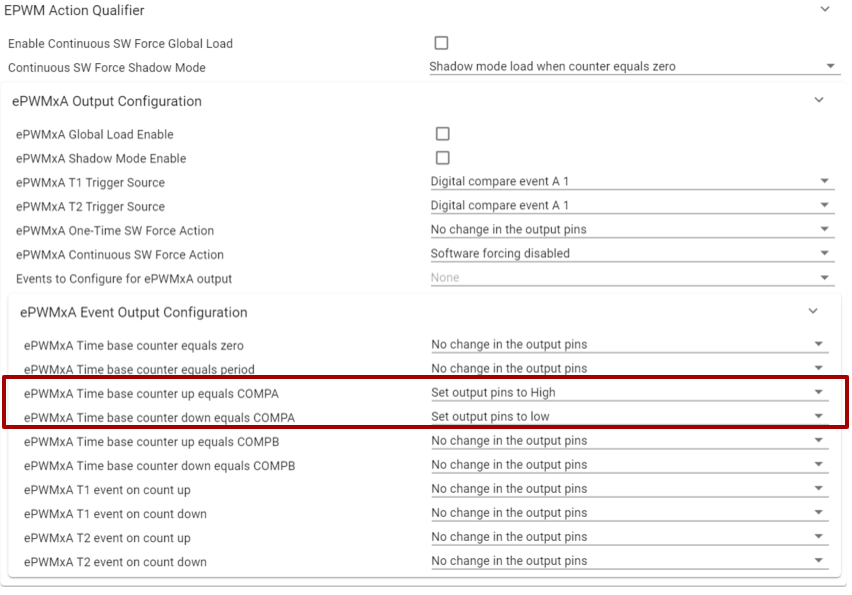852x595 pixels.
Task: Open ePWMxA T1 Trigger Source dropdown
Action: click(630, 182)
